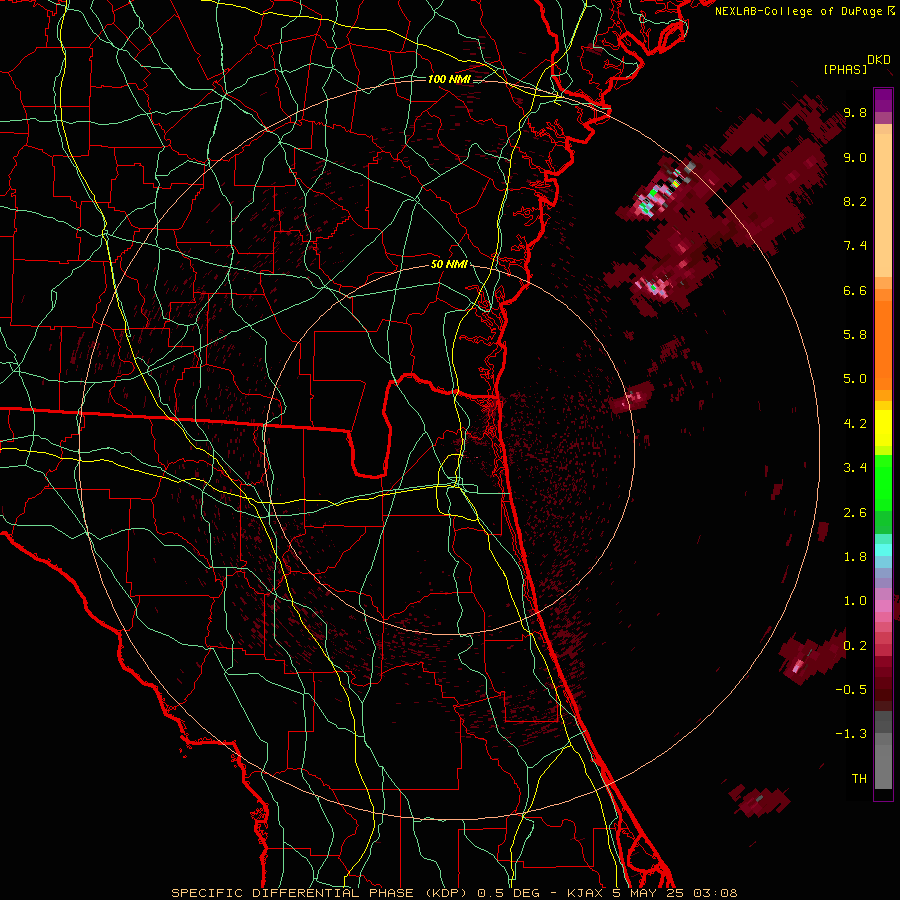Pick the dark orange band on the color bar
Screen dimensions: 900x900
[883, 345]
